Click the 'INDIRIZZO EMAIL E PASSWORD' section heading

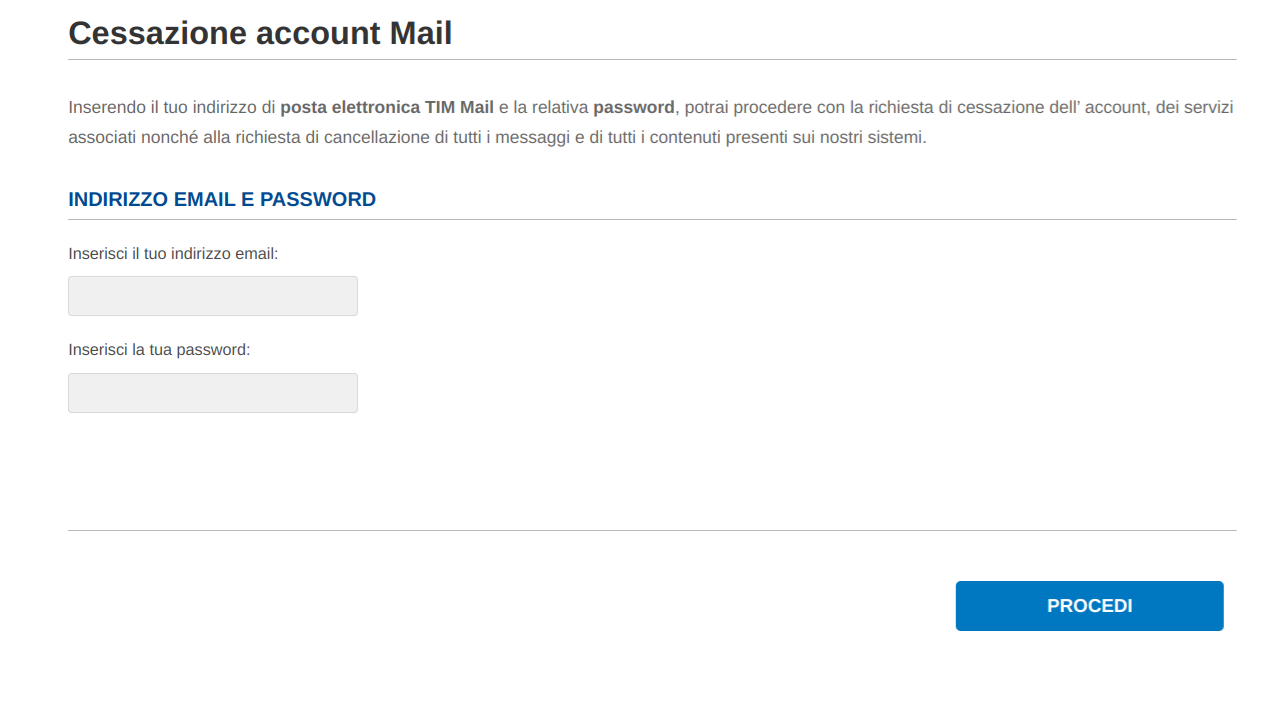click(222, 199)
